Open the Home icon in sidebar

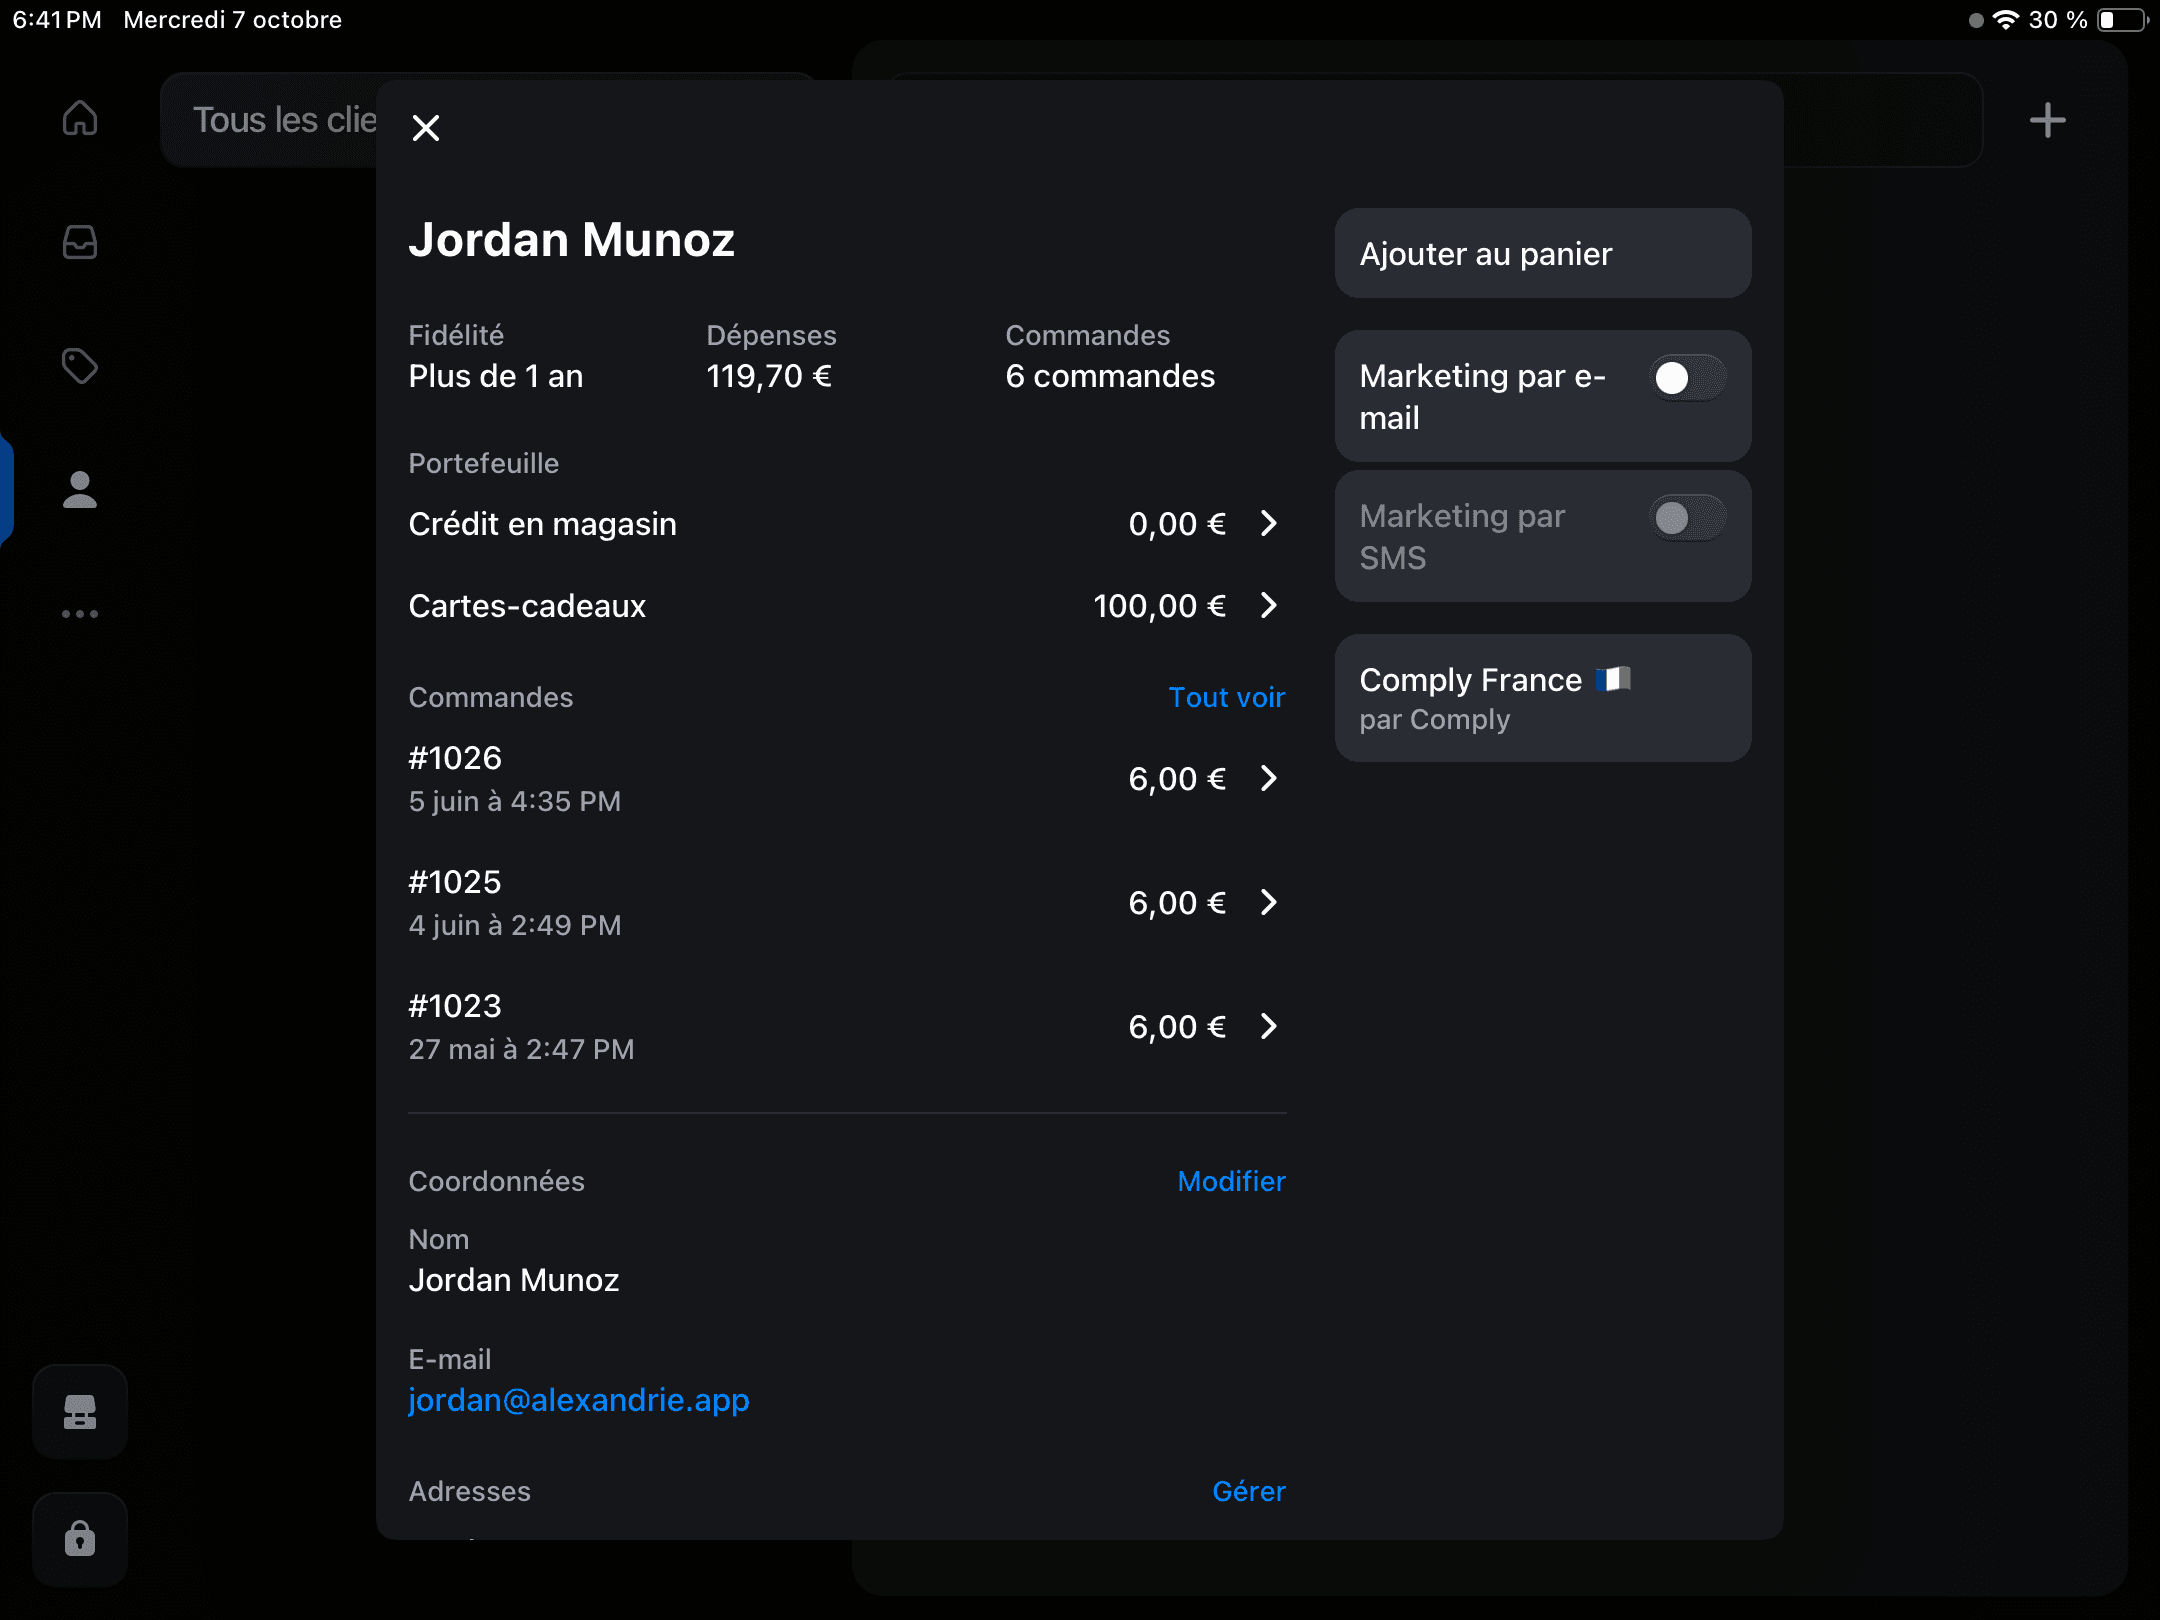[x=80, y=118]
